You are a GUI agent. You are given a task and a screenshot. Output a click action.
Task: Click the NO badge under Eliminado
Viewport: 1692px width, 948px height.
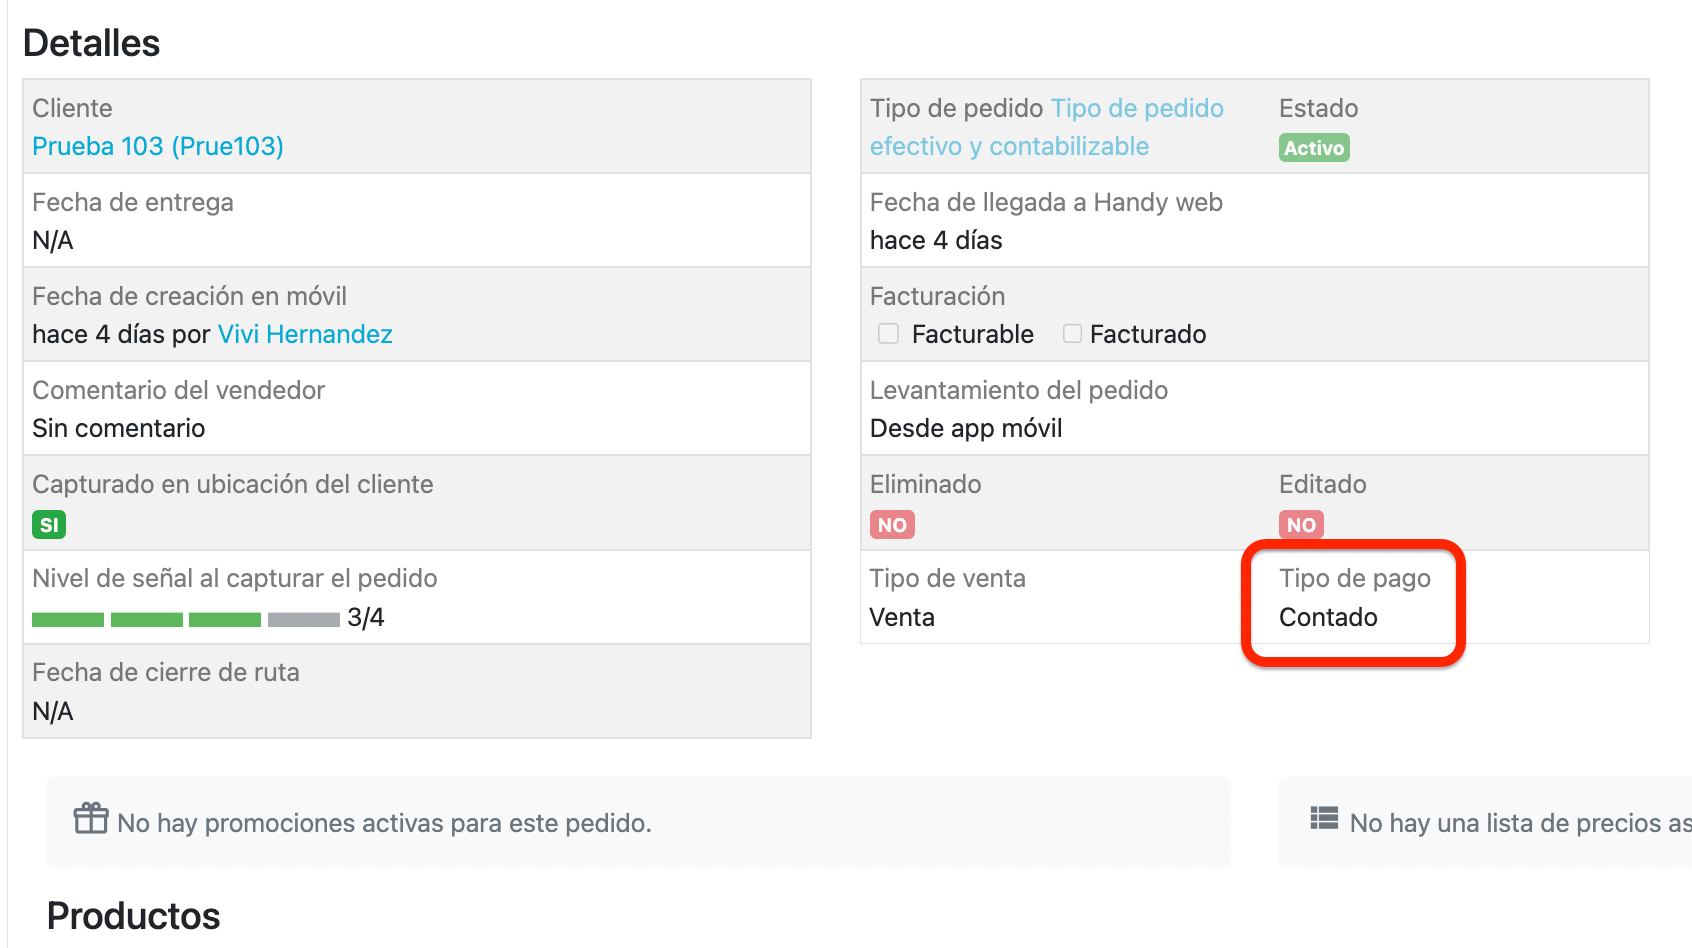pos(892,525)
